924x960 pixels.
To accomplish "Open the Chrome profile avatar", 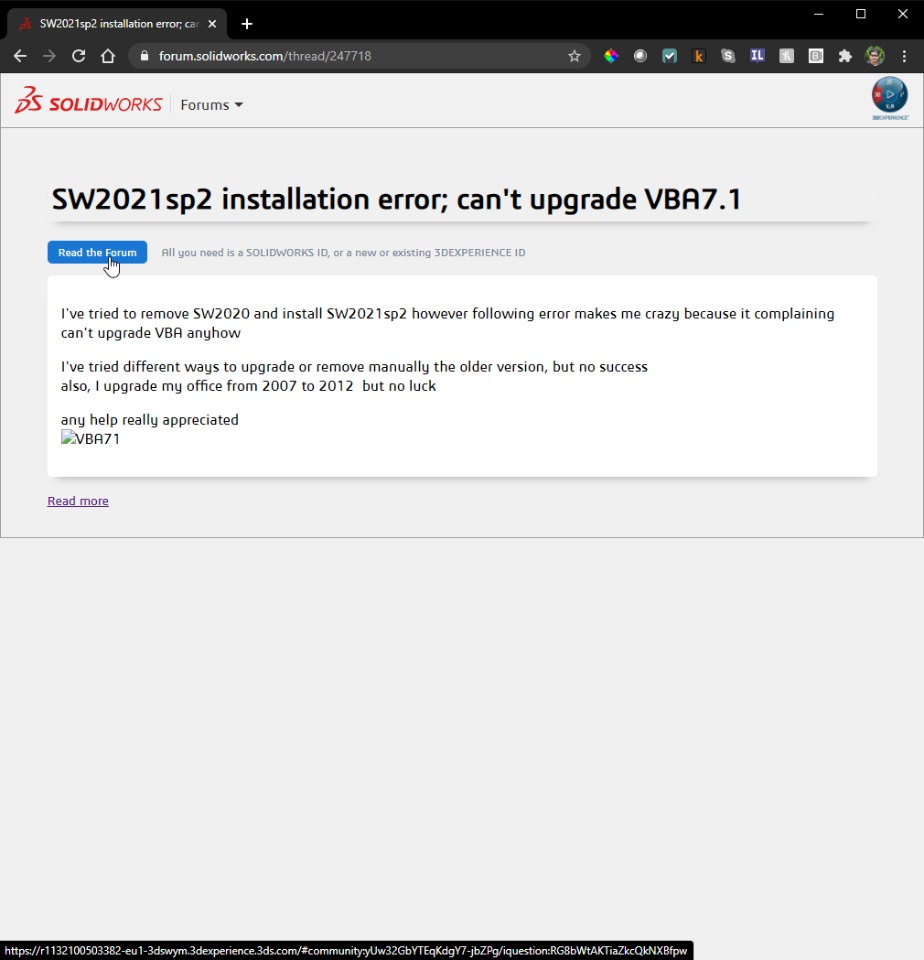I will [x=875, y=56].
